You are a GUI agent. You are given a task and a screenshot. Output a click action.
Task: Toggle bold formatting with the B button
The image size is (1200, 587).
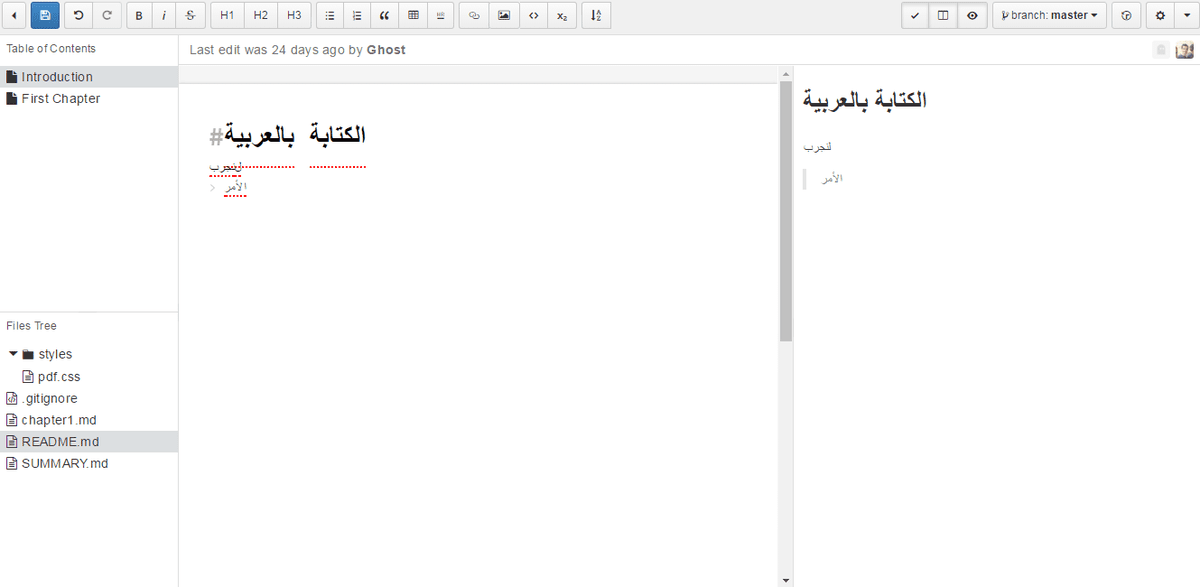point(138,15)
